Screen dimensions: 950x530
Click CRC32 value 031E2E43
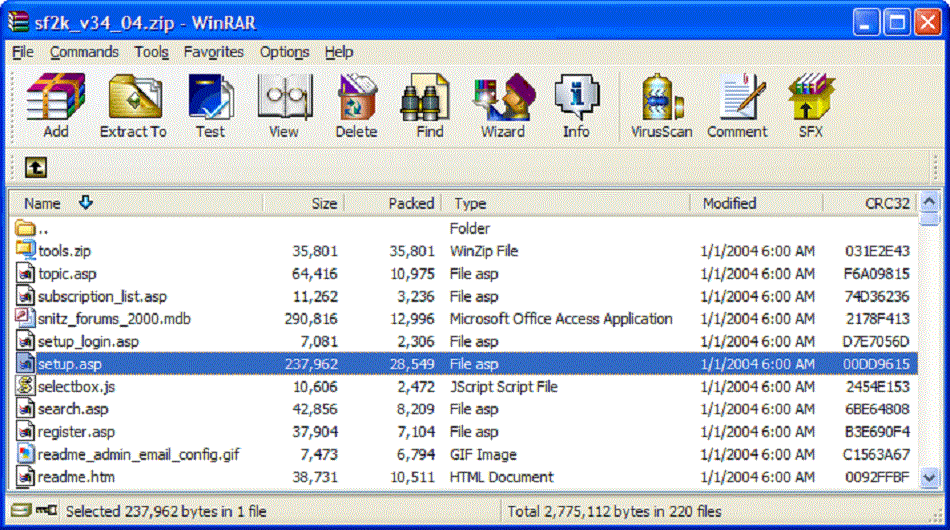(877, 251)
